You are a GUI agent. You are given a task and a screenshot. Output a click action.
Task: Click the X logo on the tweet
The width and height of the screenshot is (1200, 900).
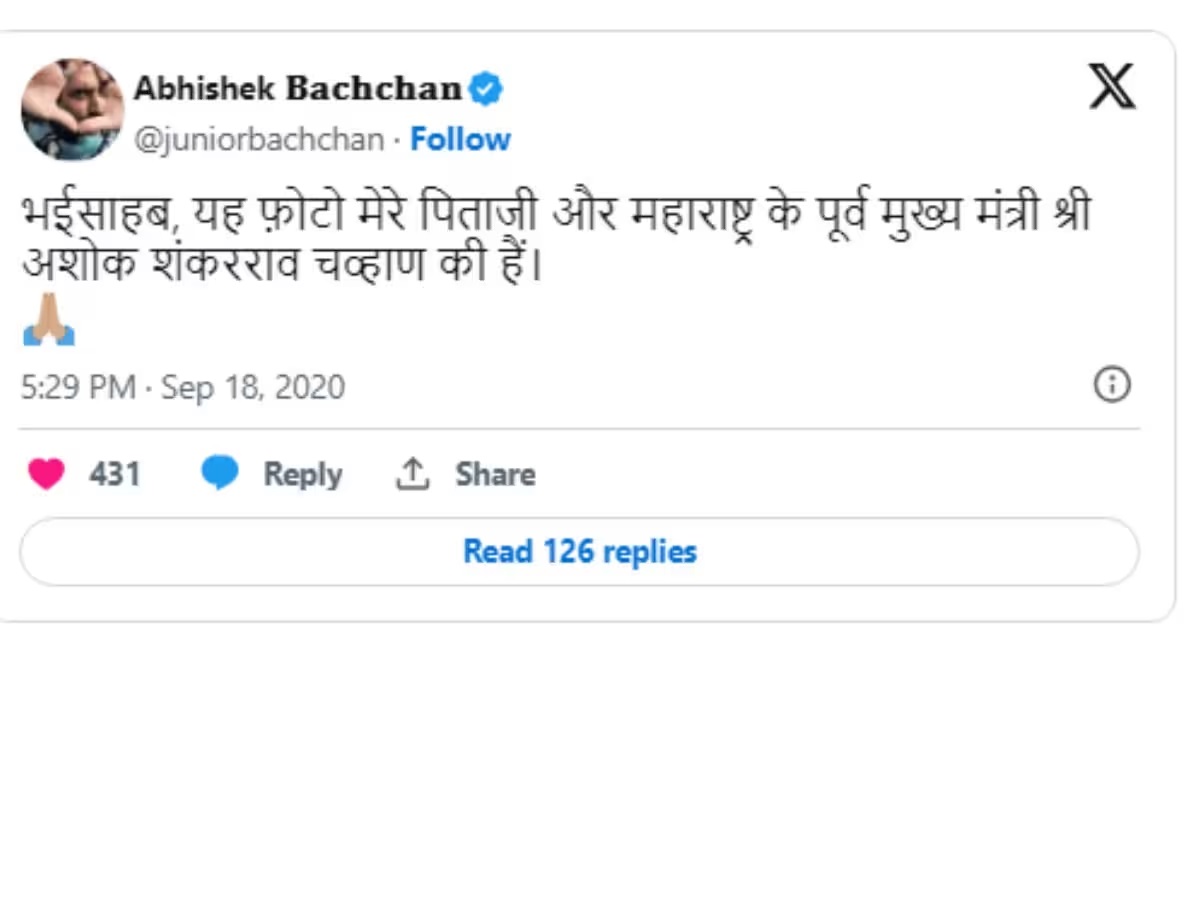pos(1111,86)
